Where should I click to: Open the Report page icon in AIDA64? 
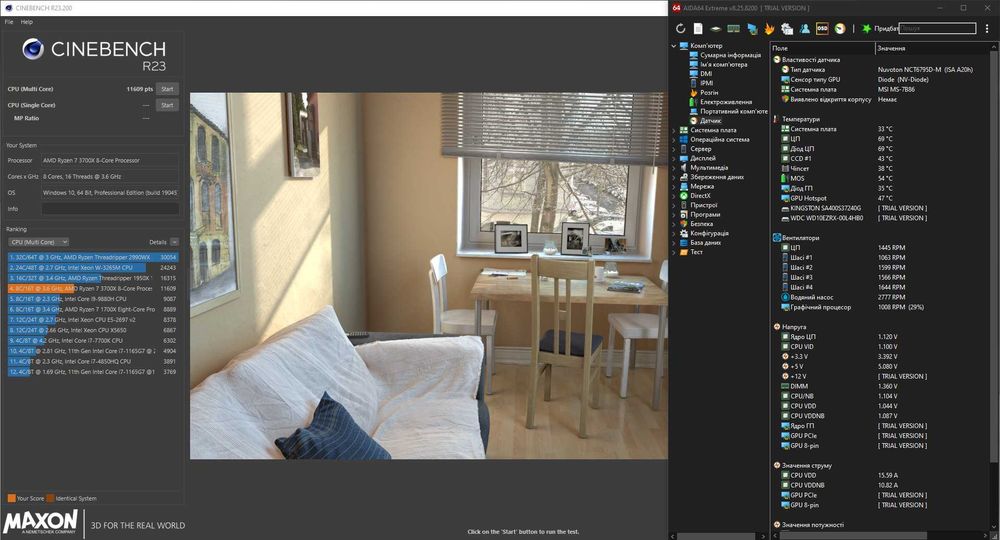click(698, 29)
